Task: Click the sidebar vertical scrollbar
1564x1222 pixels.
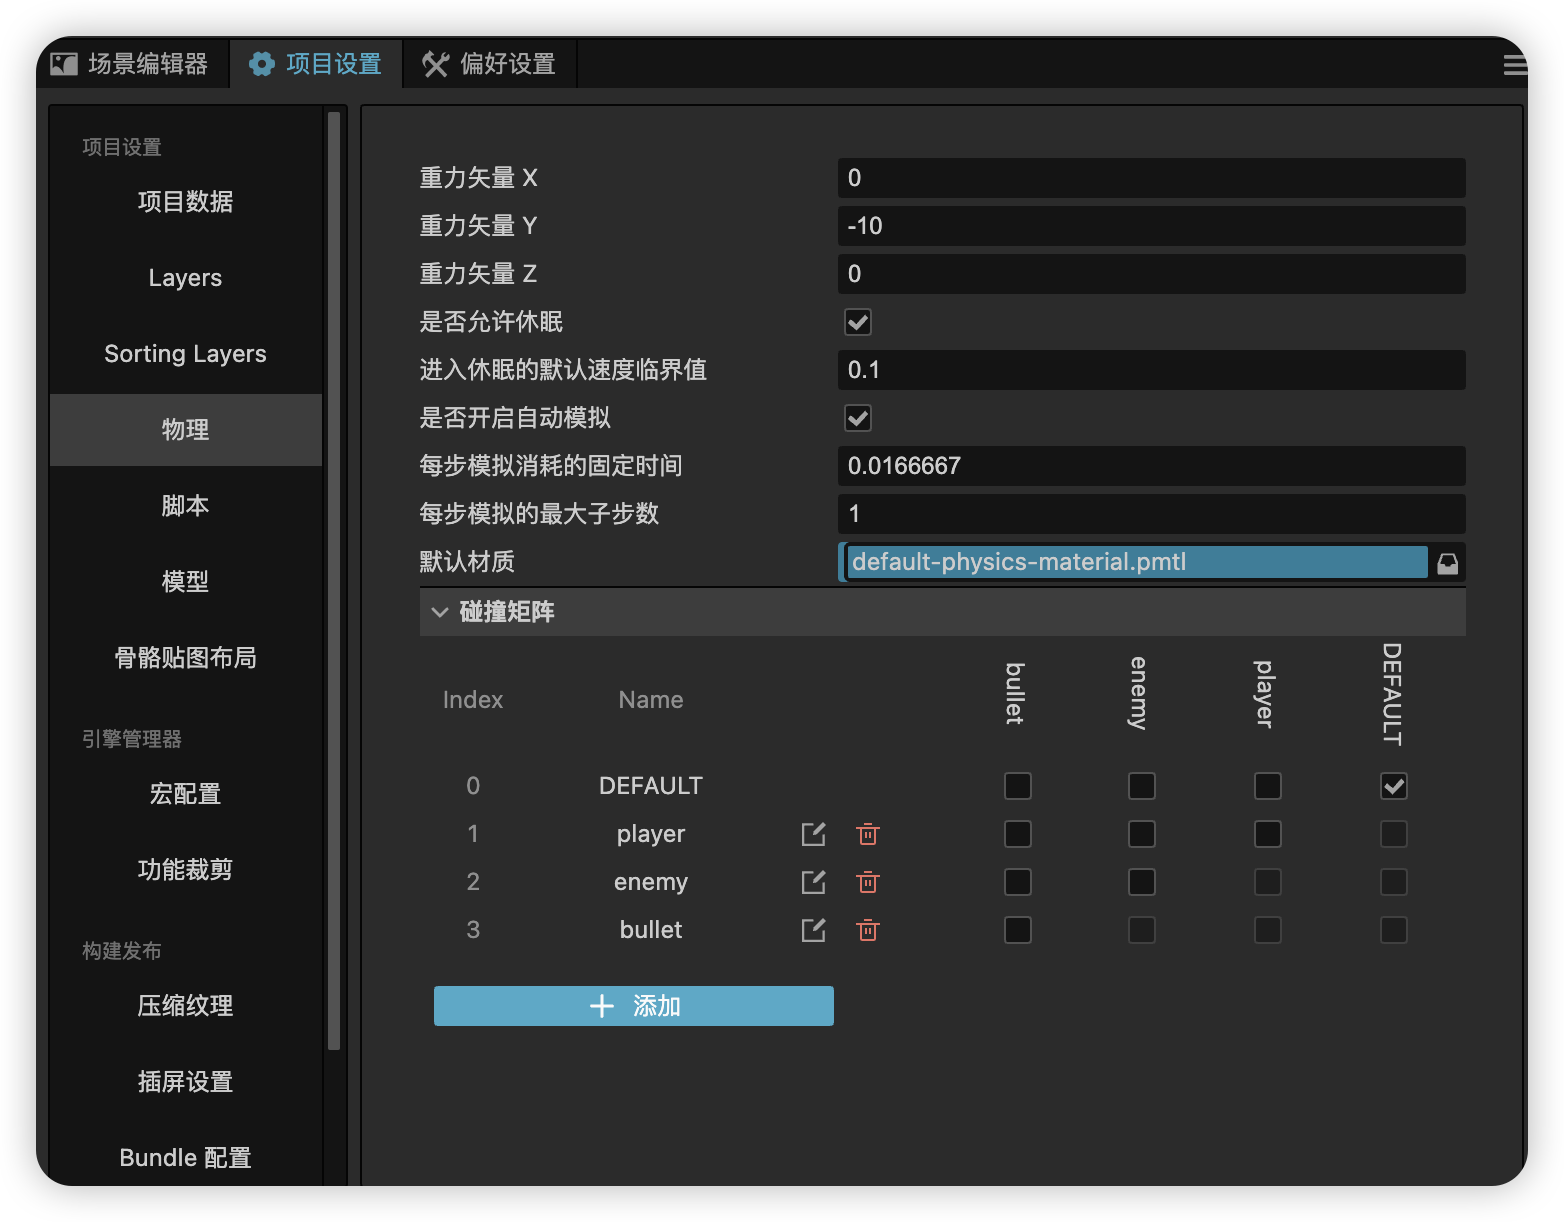Action: pyautogui.click(x=334, y=580)
